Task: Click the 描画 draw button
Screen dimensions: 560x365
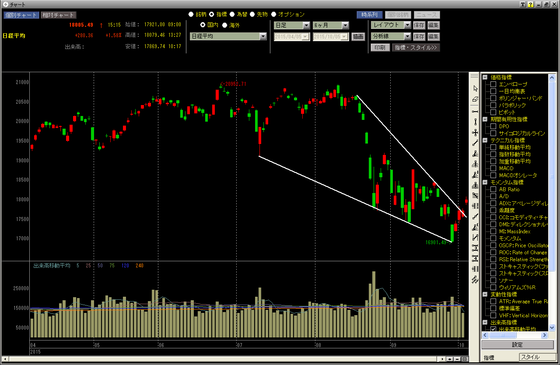Action: tap(358, 36)
